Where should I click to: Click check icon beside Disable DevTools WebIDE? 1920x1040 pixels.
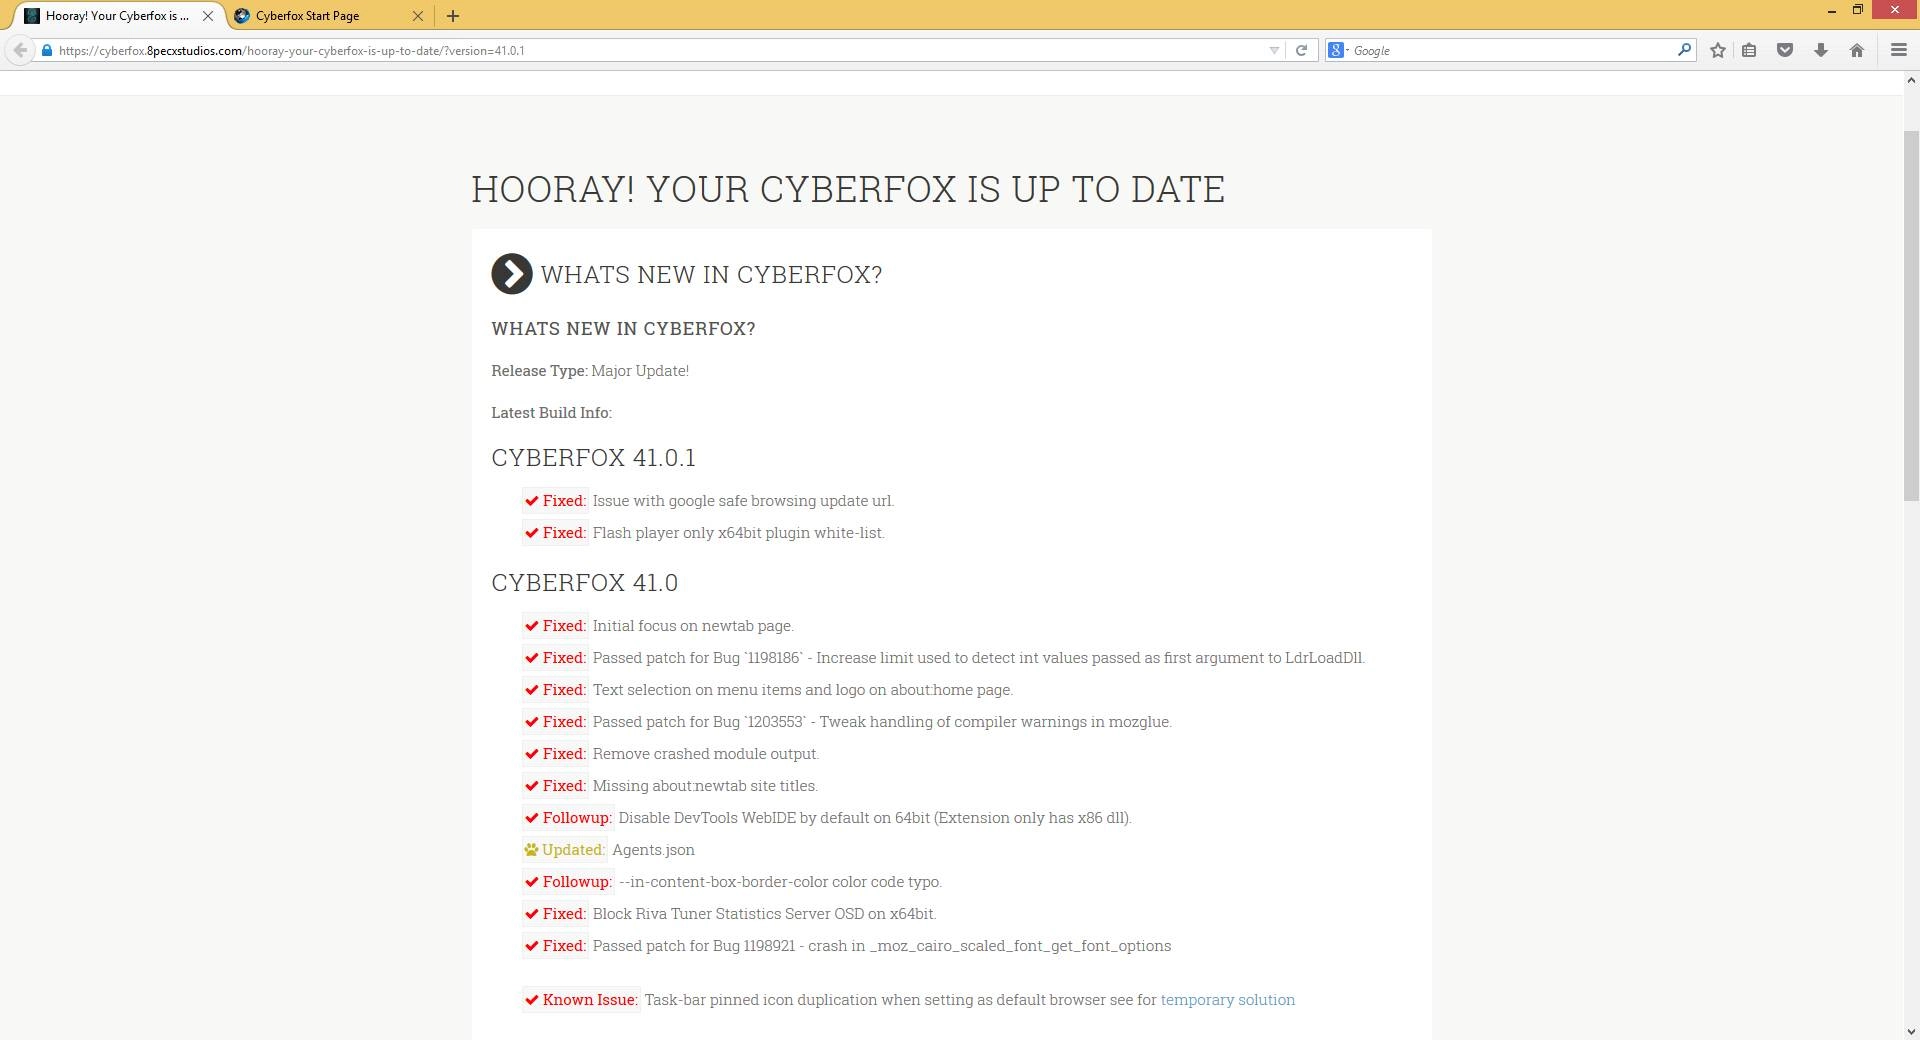(532, 818)
